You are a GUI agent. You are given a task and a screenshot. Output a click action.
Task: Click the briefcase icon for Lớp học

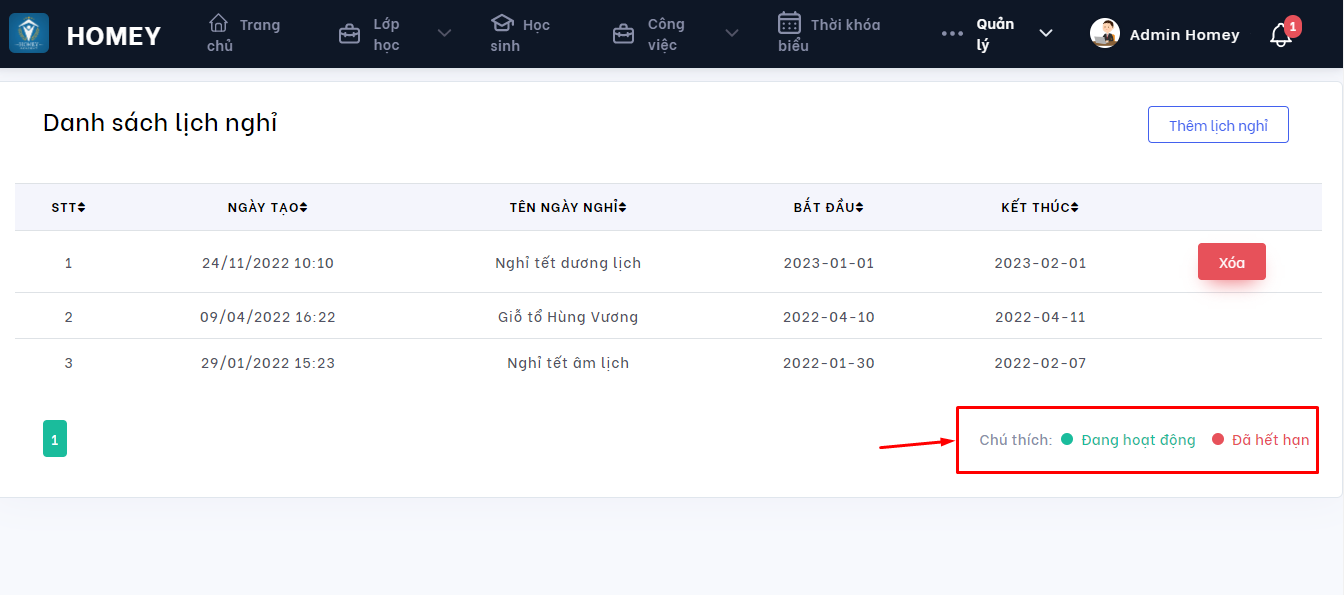pyautogui.click(x=349, y=34)
